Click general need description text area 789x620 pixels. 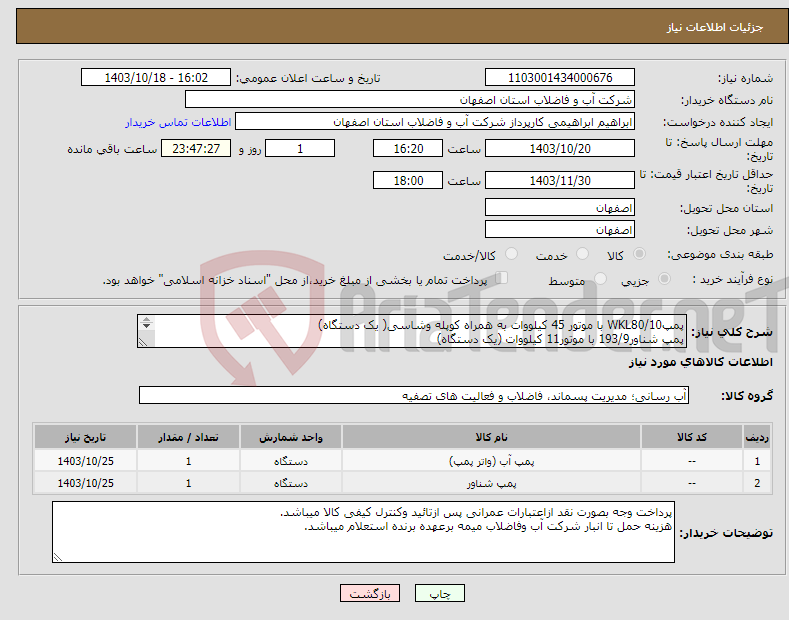(x=412, y=331)
